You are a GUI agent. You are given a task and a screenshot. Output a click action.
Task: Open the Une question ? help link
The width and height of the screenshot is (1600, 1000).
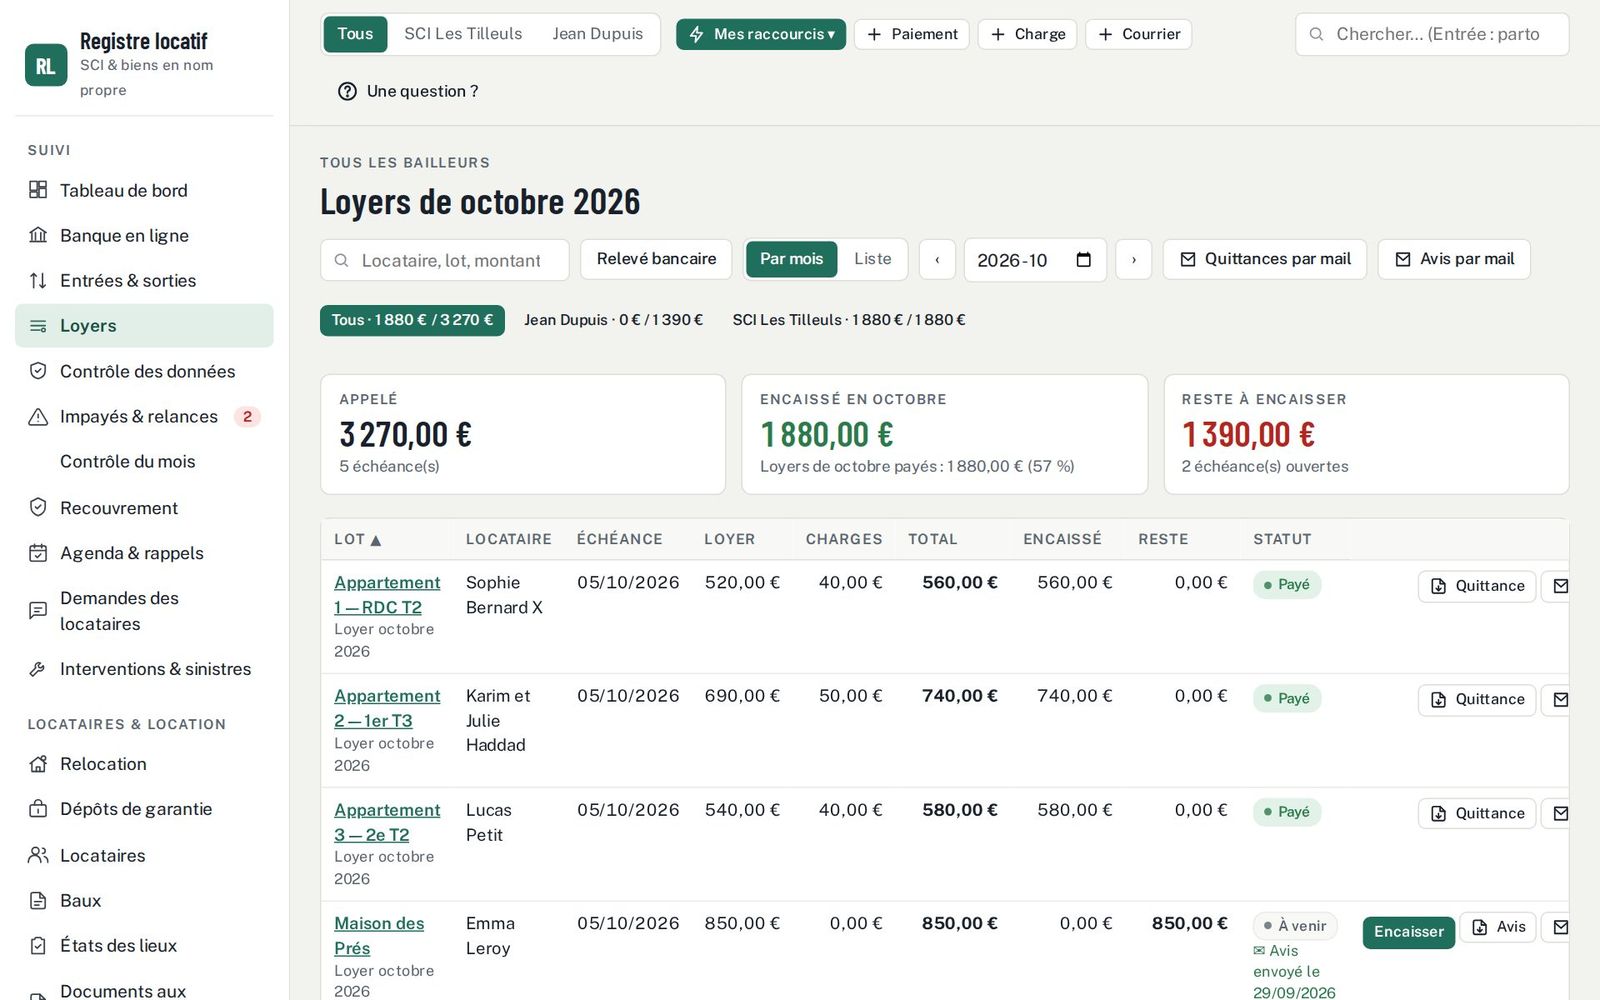coord(408,91)
